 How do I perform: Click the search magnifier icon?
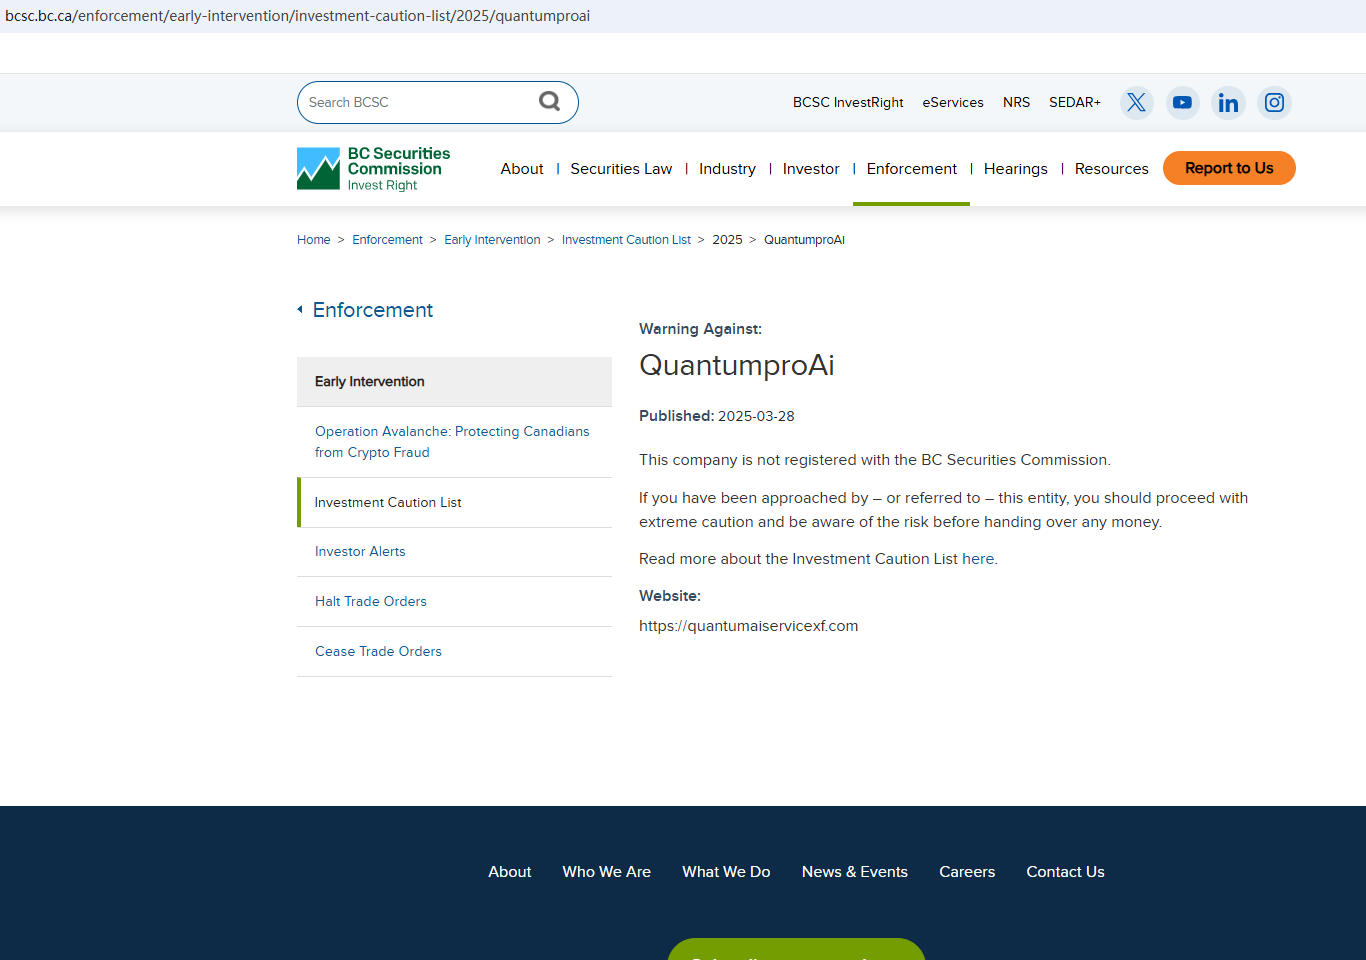pyautogui.click(x=549, y=101)
